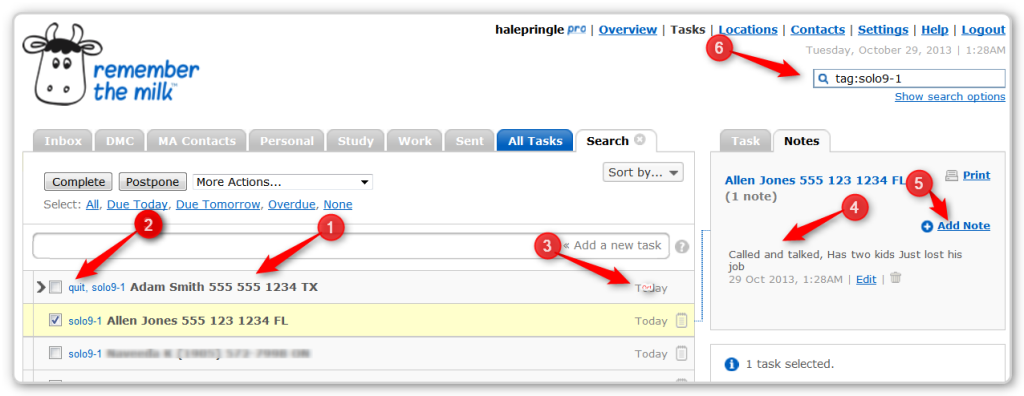The height and width of the screenshot is (396, 1024).
Task: Select tasks Due Today
Action: (x=137, y=204)
